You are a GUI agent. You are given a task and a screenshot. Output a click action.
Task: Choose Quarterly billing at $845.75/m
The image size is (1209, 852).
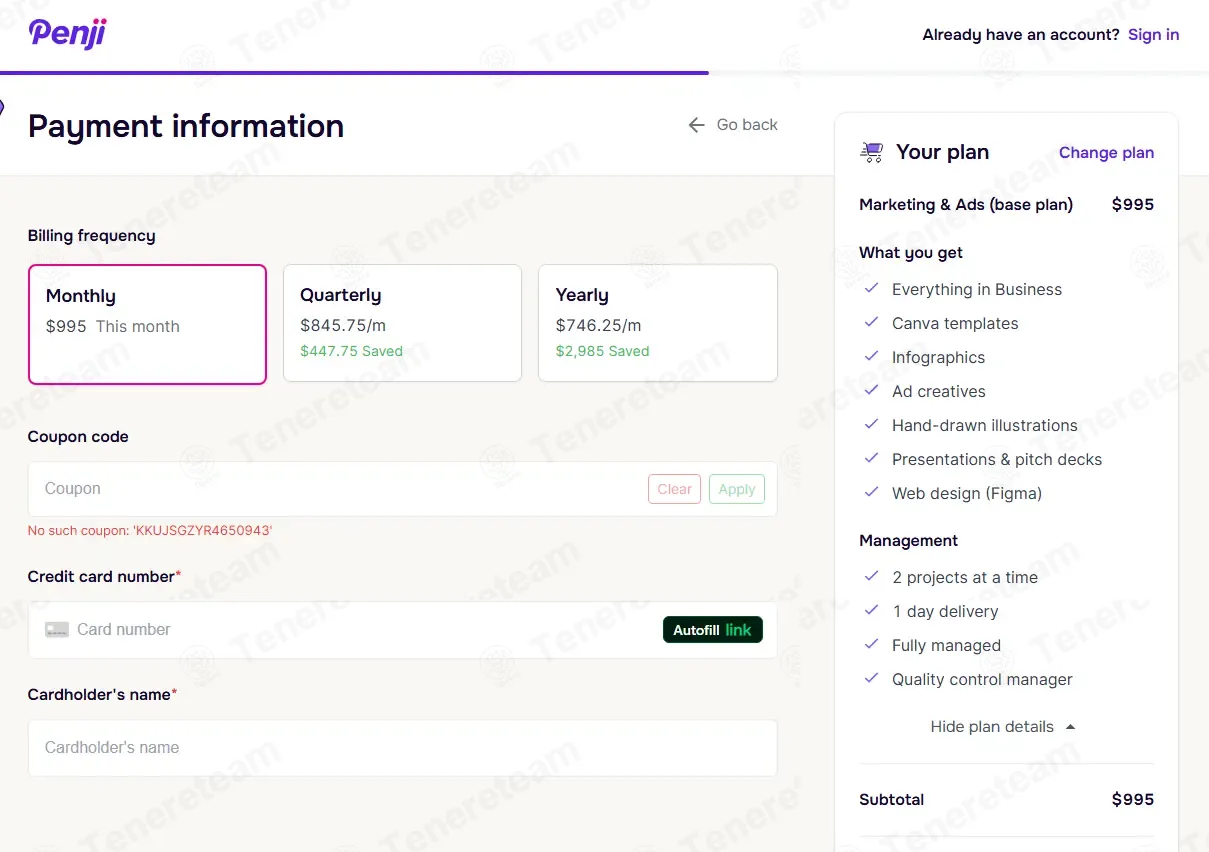coord(402,323)
